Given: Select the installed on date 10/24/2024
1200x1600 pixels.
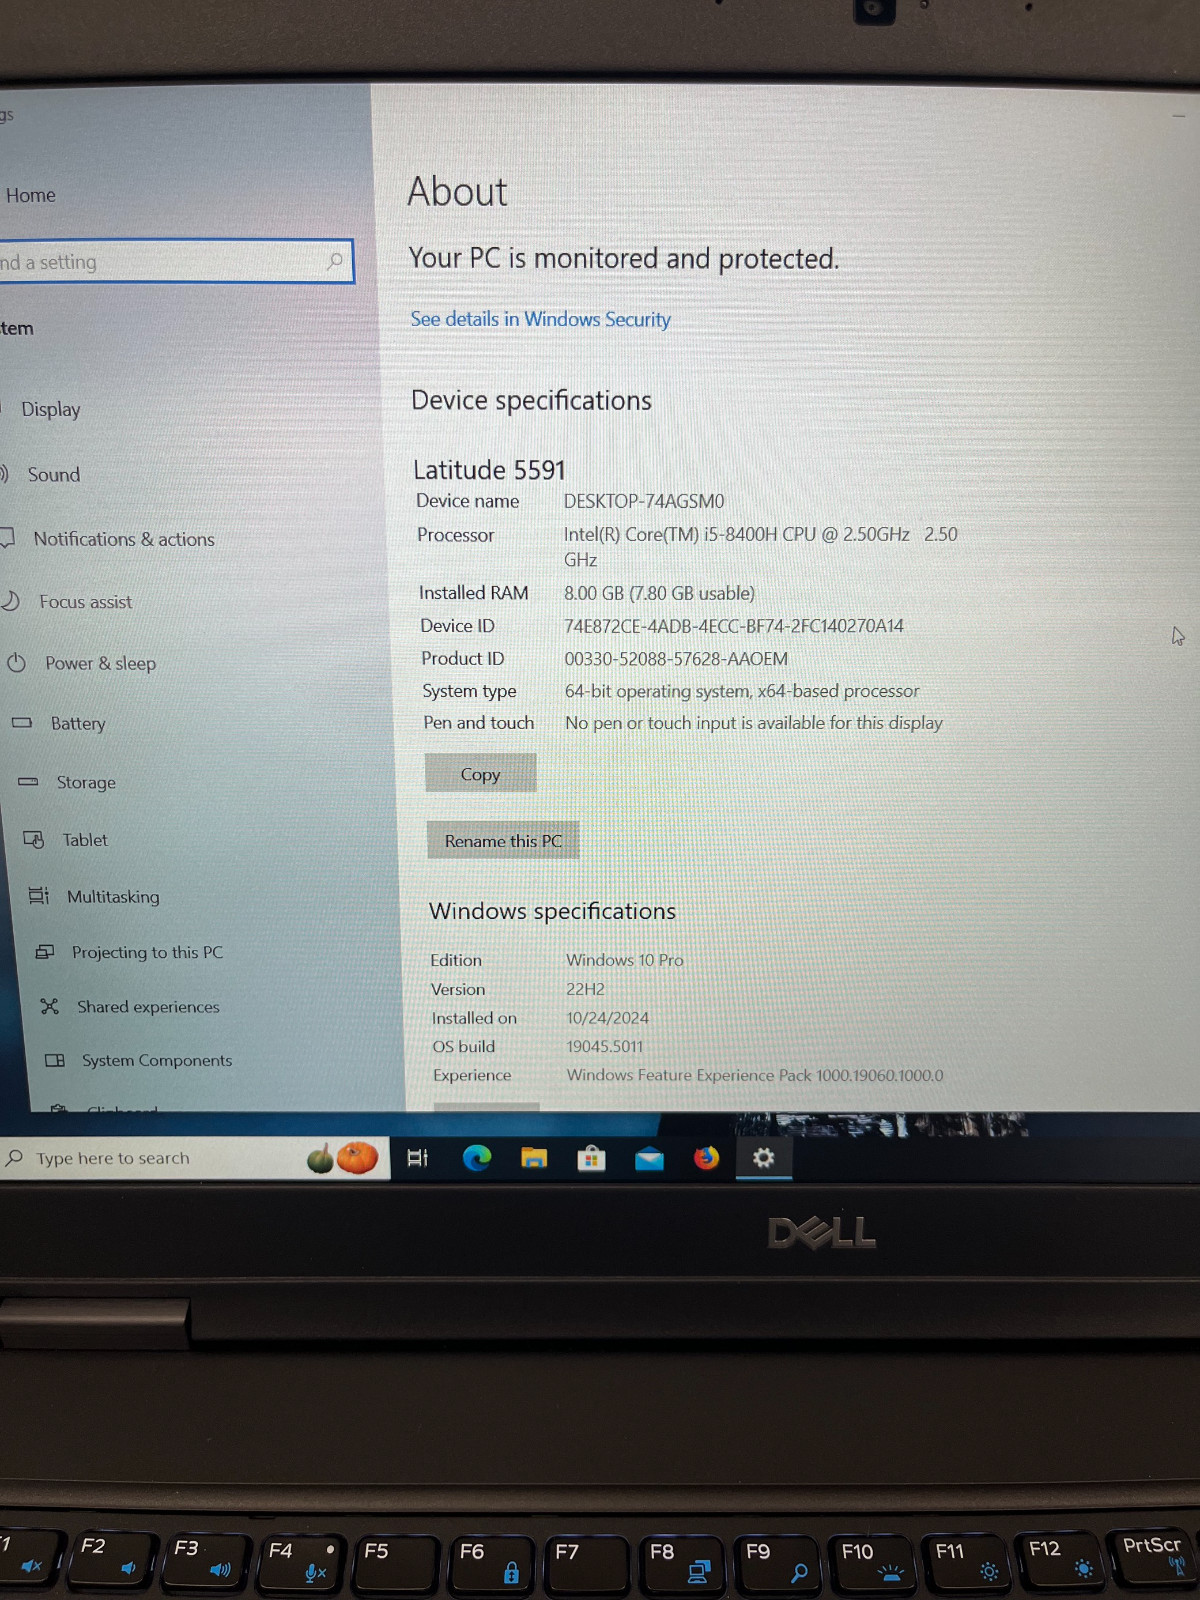Looking at the screenshot, I should click(x=608, y=1018).
